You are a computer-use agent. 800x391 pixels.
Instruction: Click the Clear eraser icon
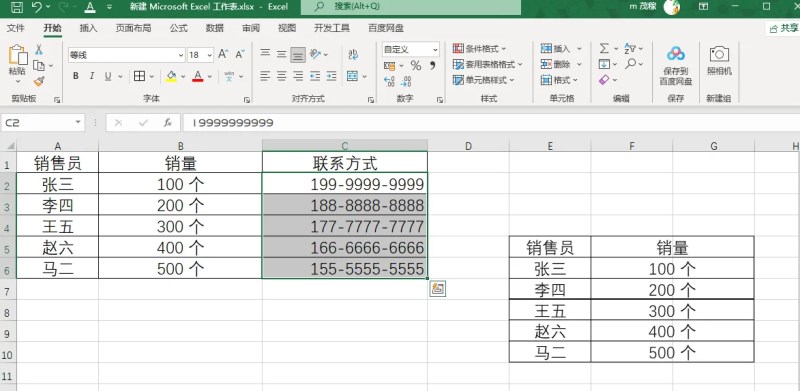(x=604, y=80)
